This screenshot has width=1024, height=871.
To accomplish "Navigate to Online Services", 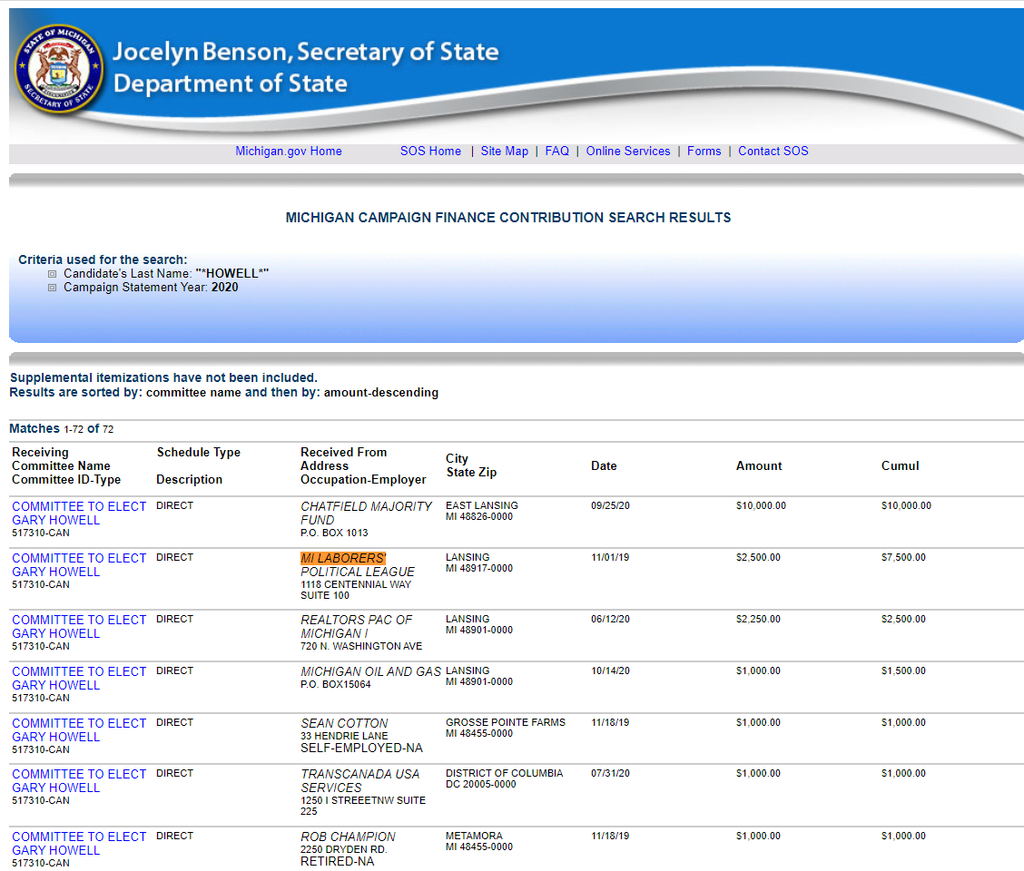I will click(x=628, y=151).
